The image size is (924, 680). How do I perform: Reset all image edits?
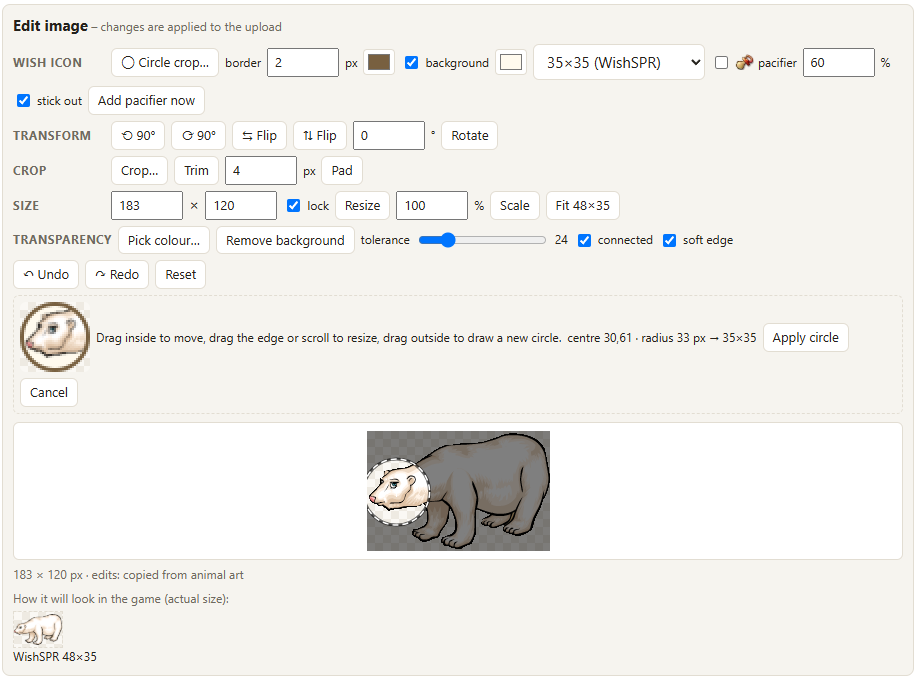pyautogui.click(x=180, y=275)
